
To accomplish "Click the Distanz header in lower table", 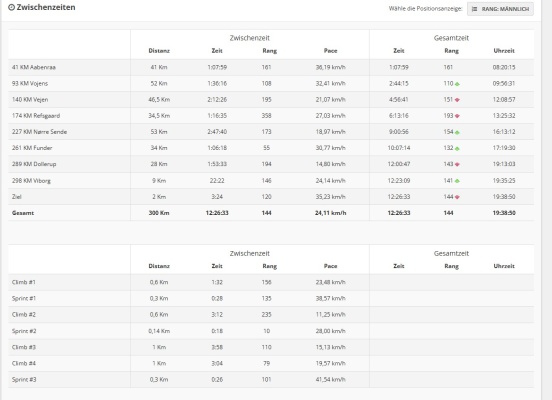I will [x=159, y=266].
